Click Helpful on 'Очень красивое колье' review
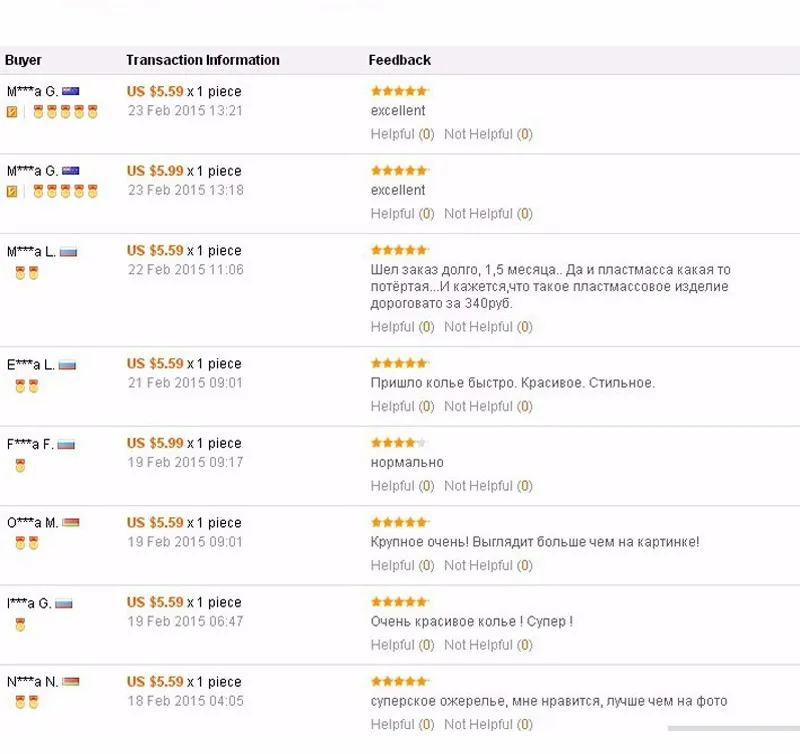Image resolution: width=800 pixels, height=754 pixels. (402, 645)
